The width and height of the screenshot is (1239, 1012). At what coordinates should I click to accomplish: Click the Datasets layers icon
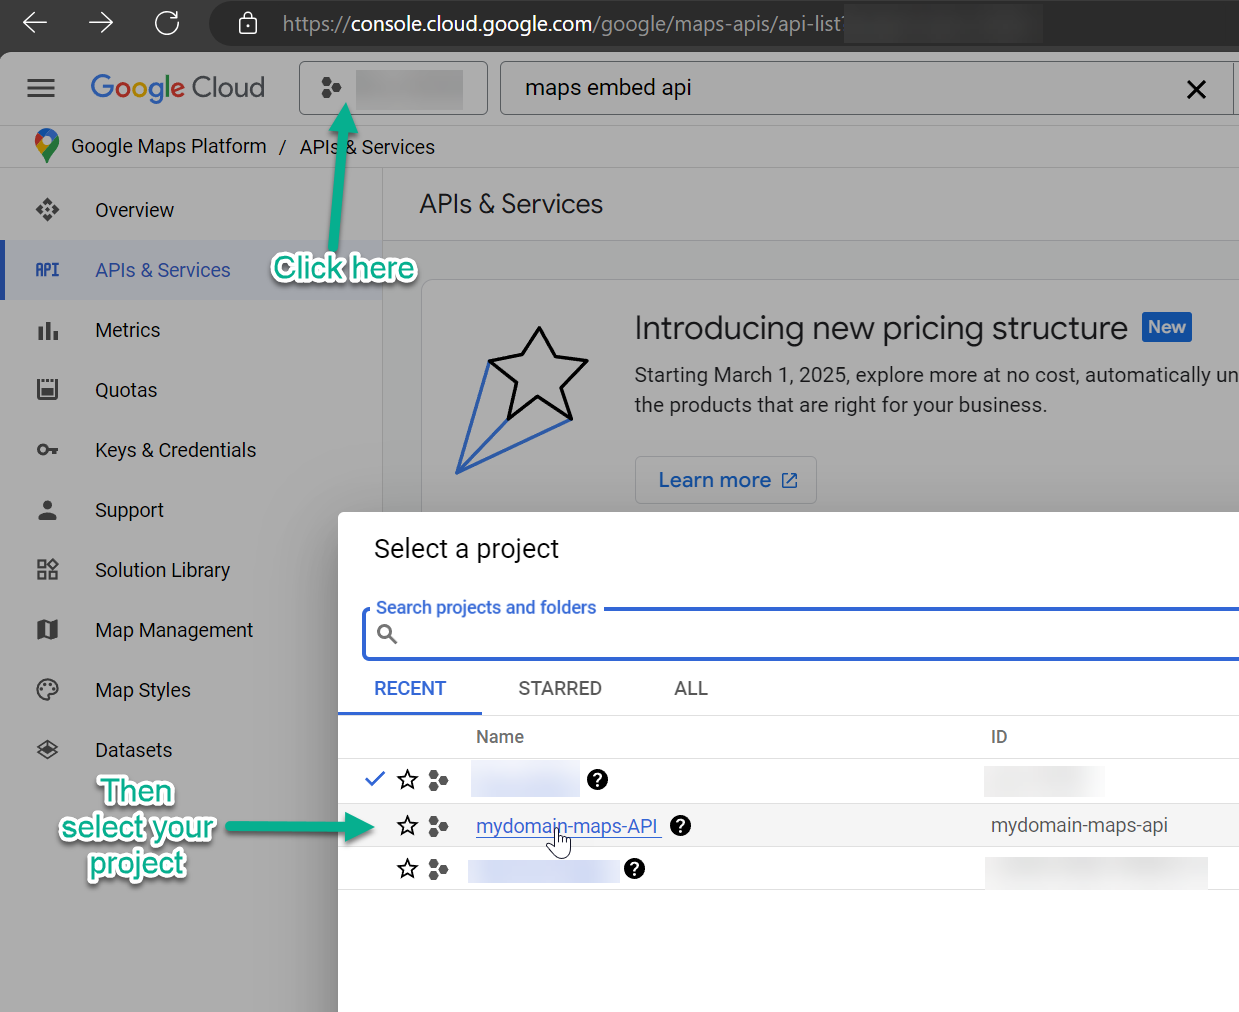47,749
